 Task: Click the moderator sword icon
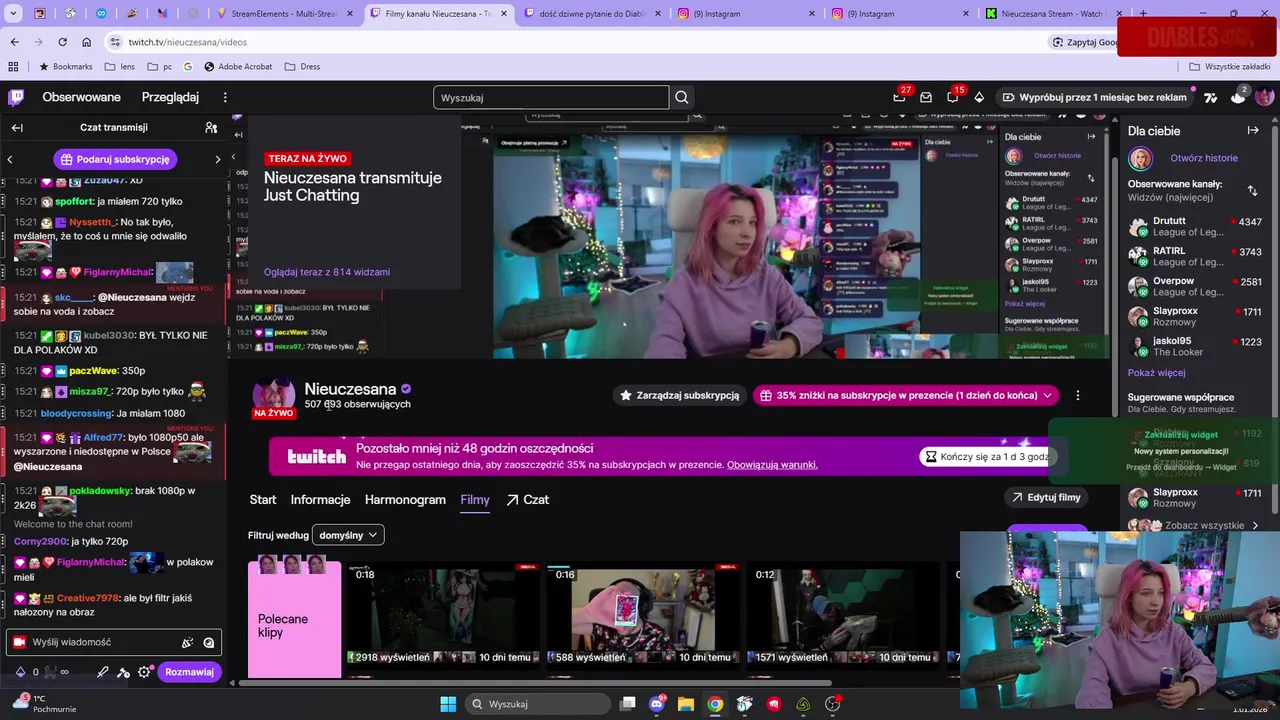tap(102, 672)
